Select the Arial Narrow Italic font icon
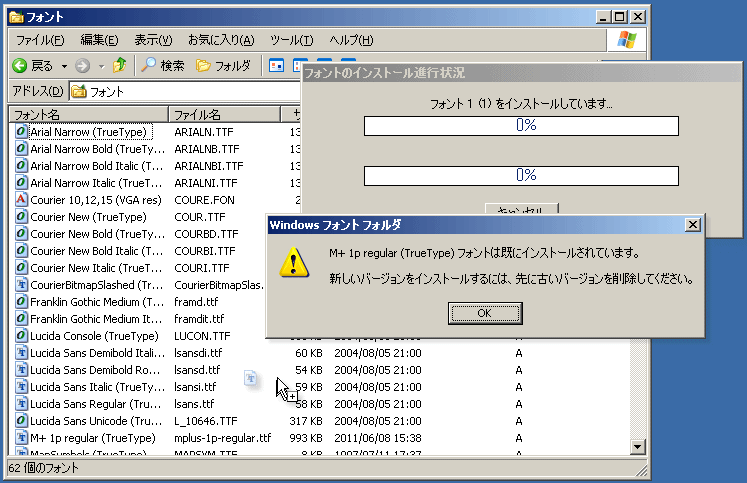 click(x=21, y=182)
